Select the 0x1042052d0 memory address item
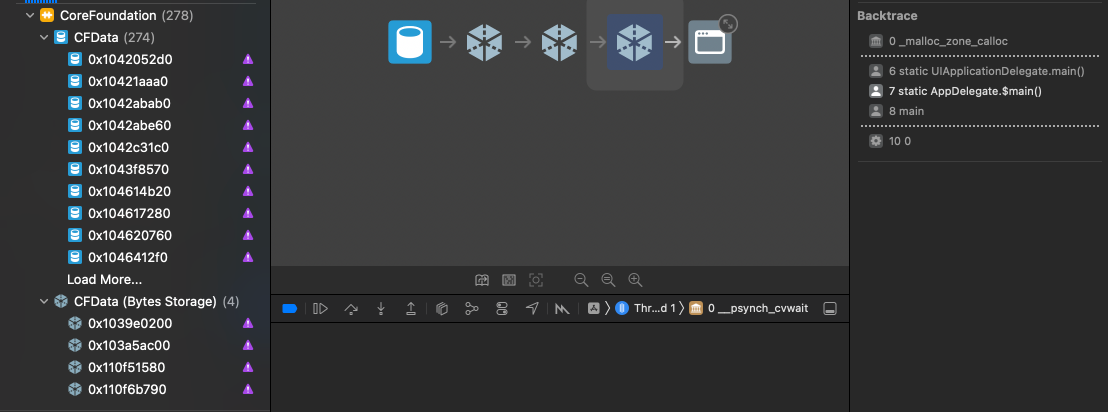 click(130, 59)
